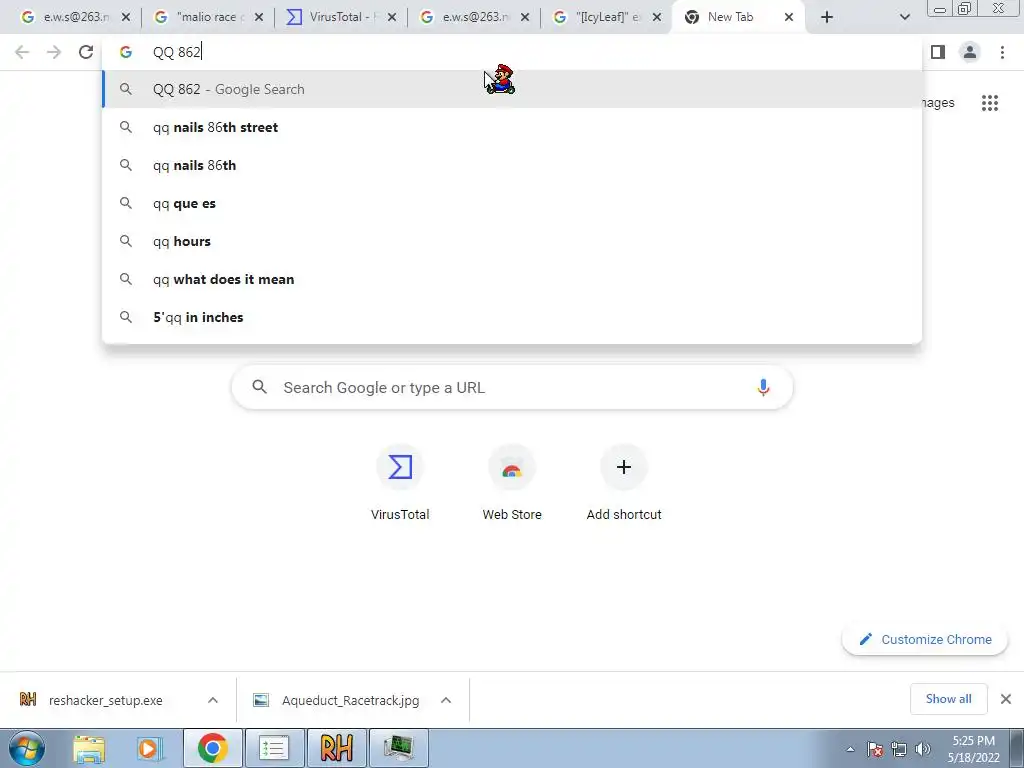1024x768 pixels.
Task: Expand options for Aqueduct_Racetrack.jpg download
Action: pos(446,700)
